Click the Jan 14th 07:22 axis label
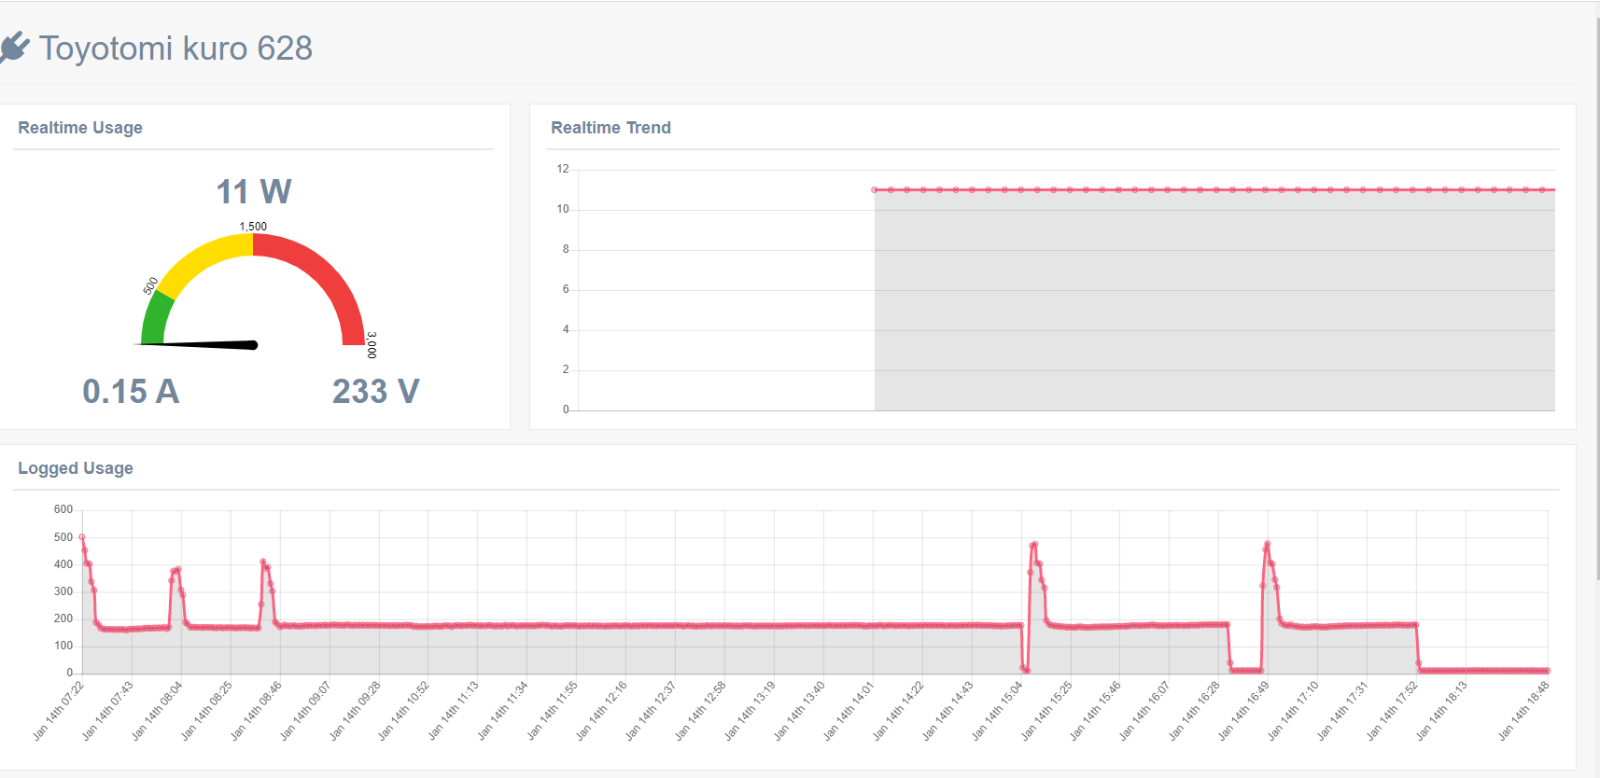 (58, 711)
